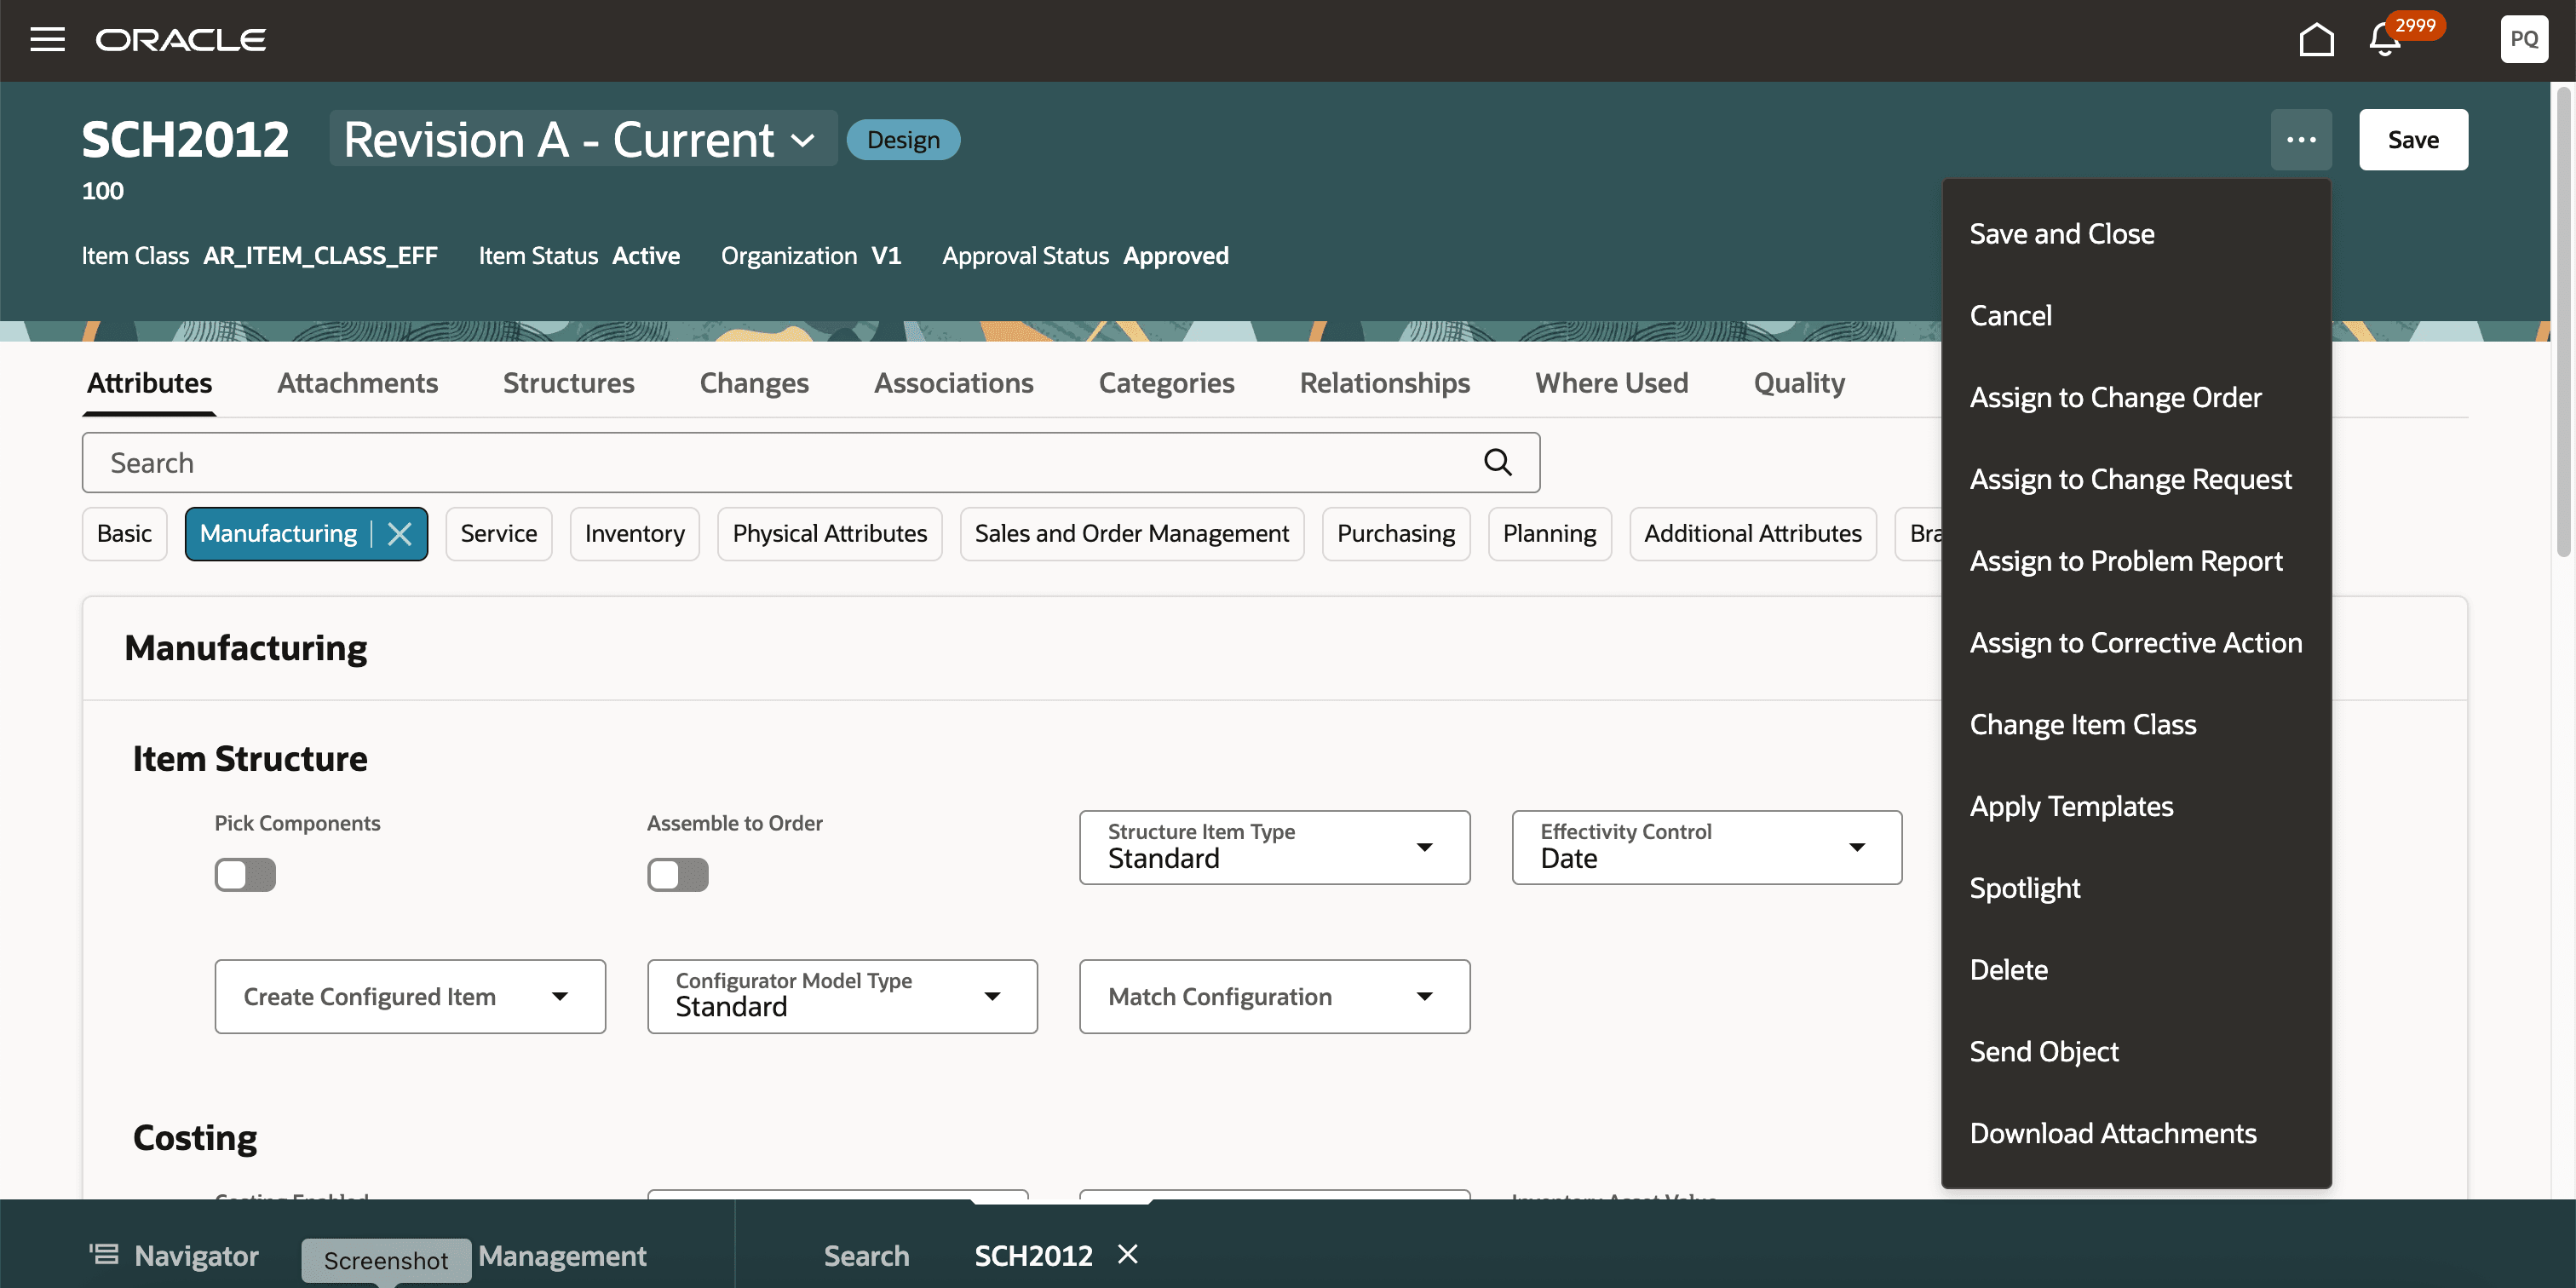Image resolution: width=2576 pixels, height=1288 pixels.
Task: Open the hamburger navigation menu
Action: [47, 40]
